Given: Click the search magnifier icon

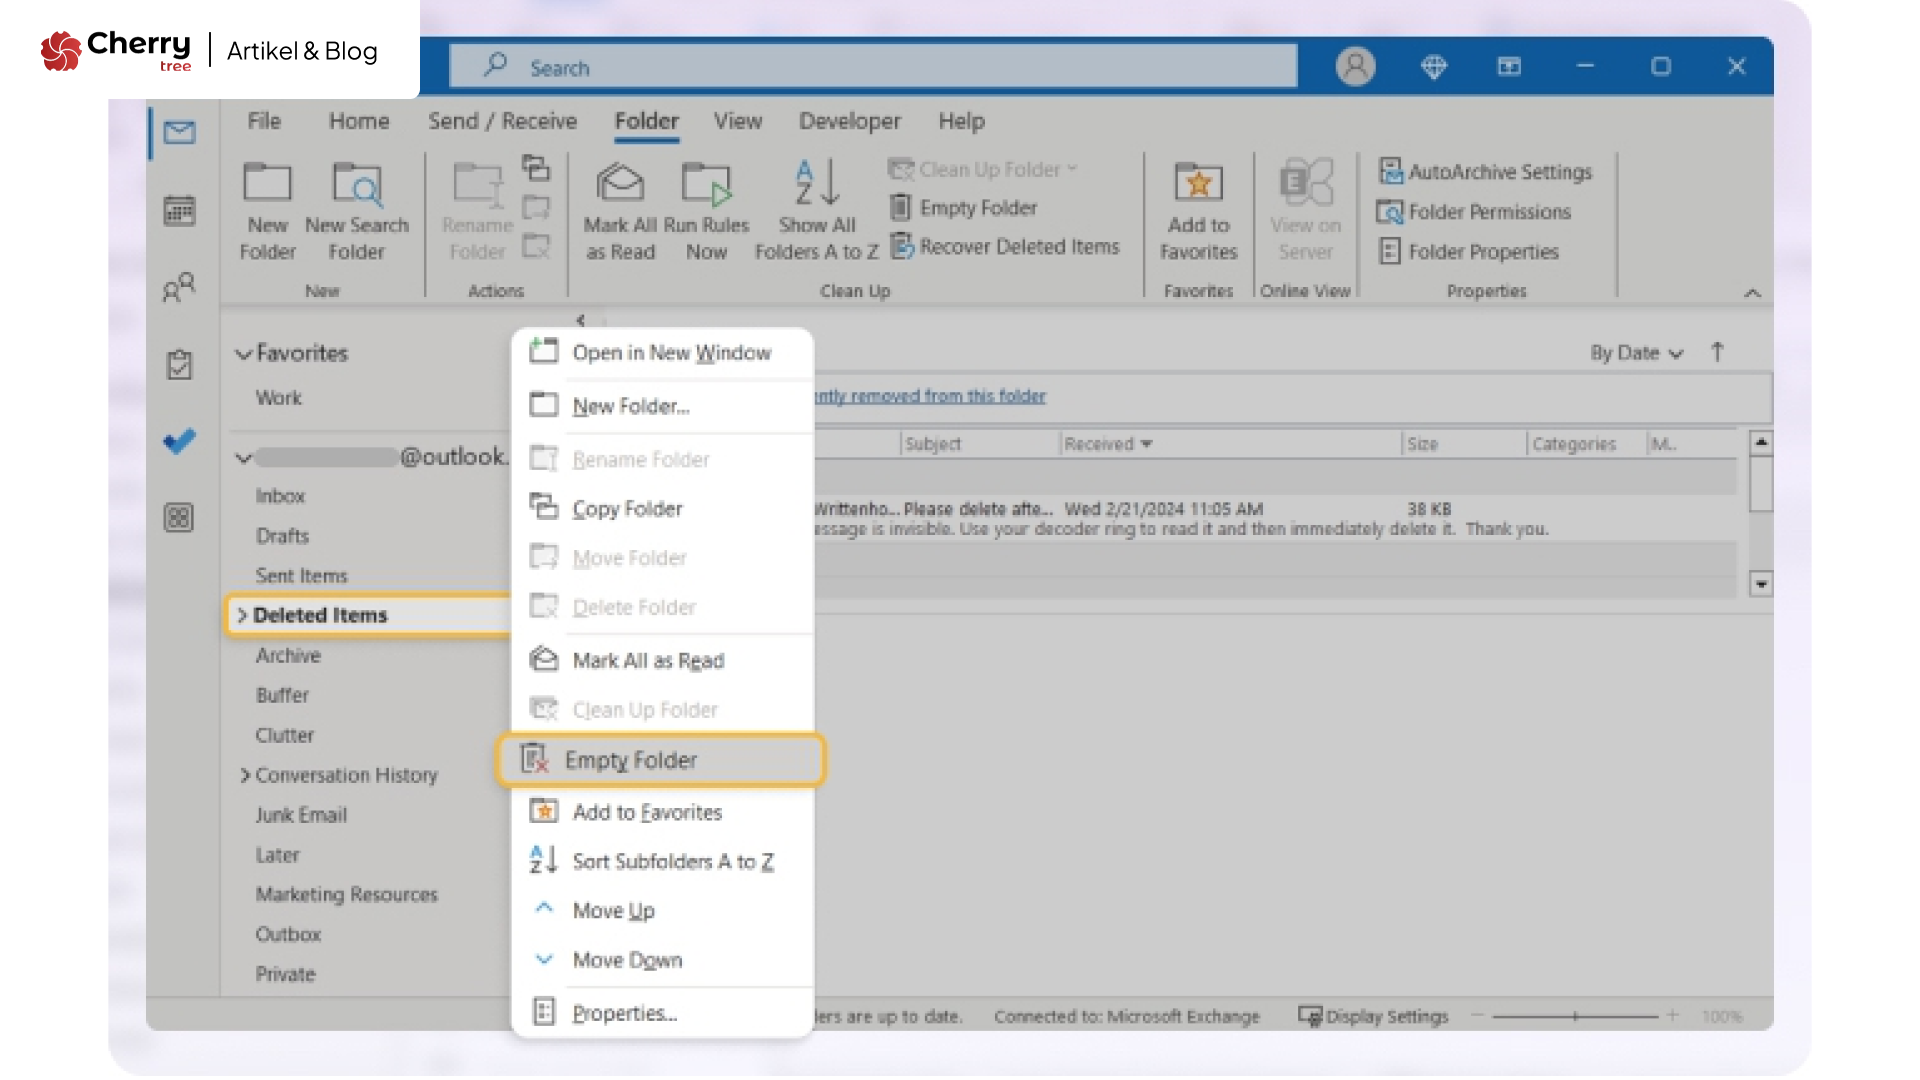Looking at the screenshot, I should click(495, 66).
